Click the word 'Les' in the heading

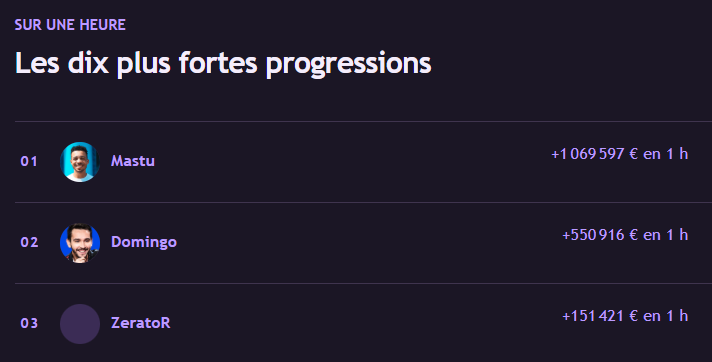(37, 63)
